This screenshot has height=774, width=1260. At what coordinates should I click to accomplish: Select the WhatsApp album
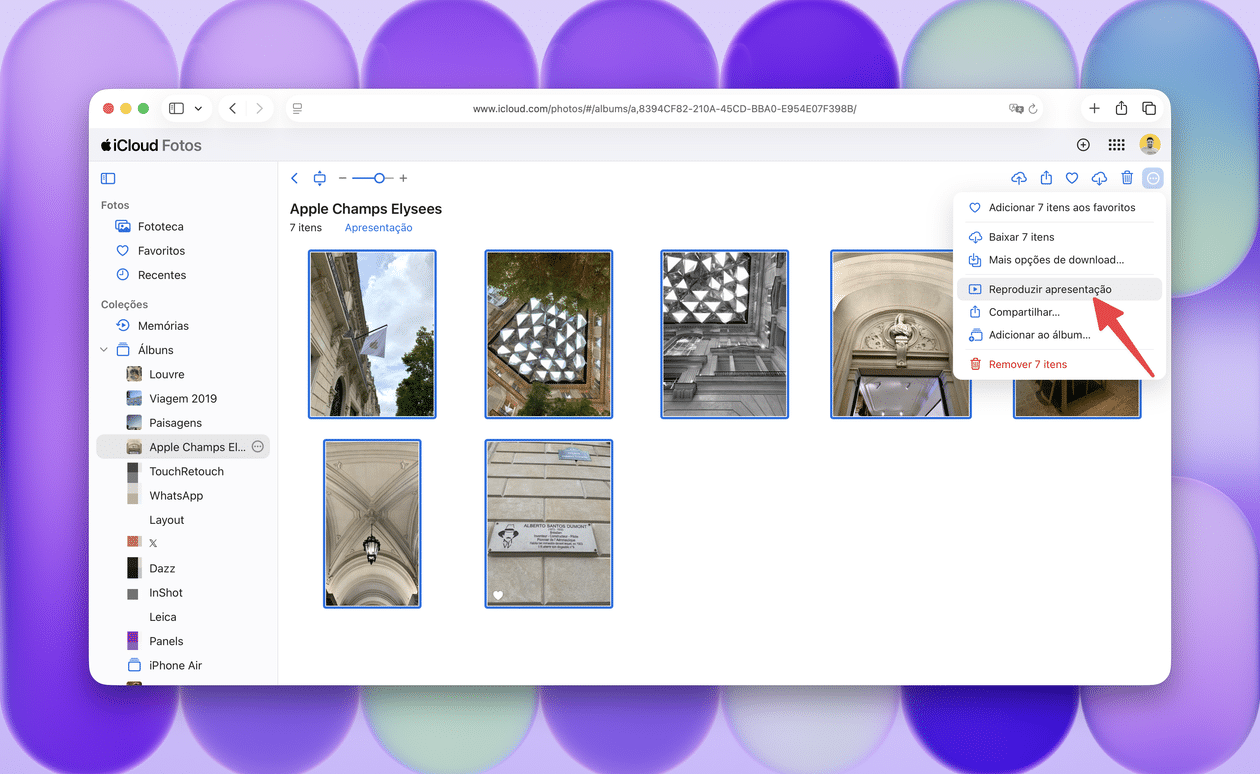pos(184,496)
